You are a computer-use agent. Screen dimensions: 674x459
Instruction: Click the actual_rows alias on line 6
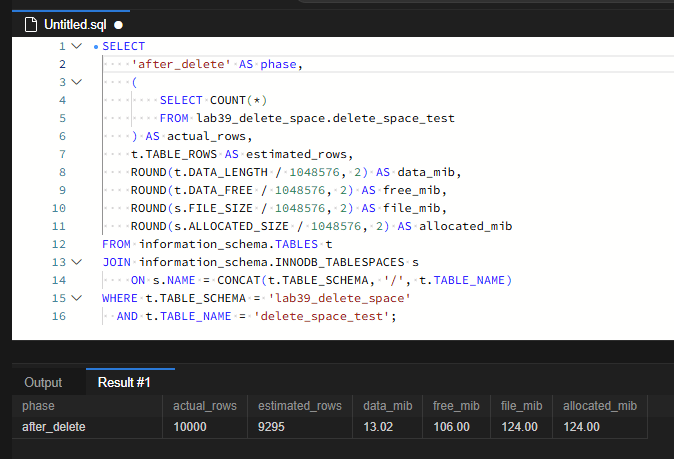206,136
